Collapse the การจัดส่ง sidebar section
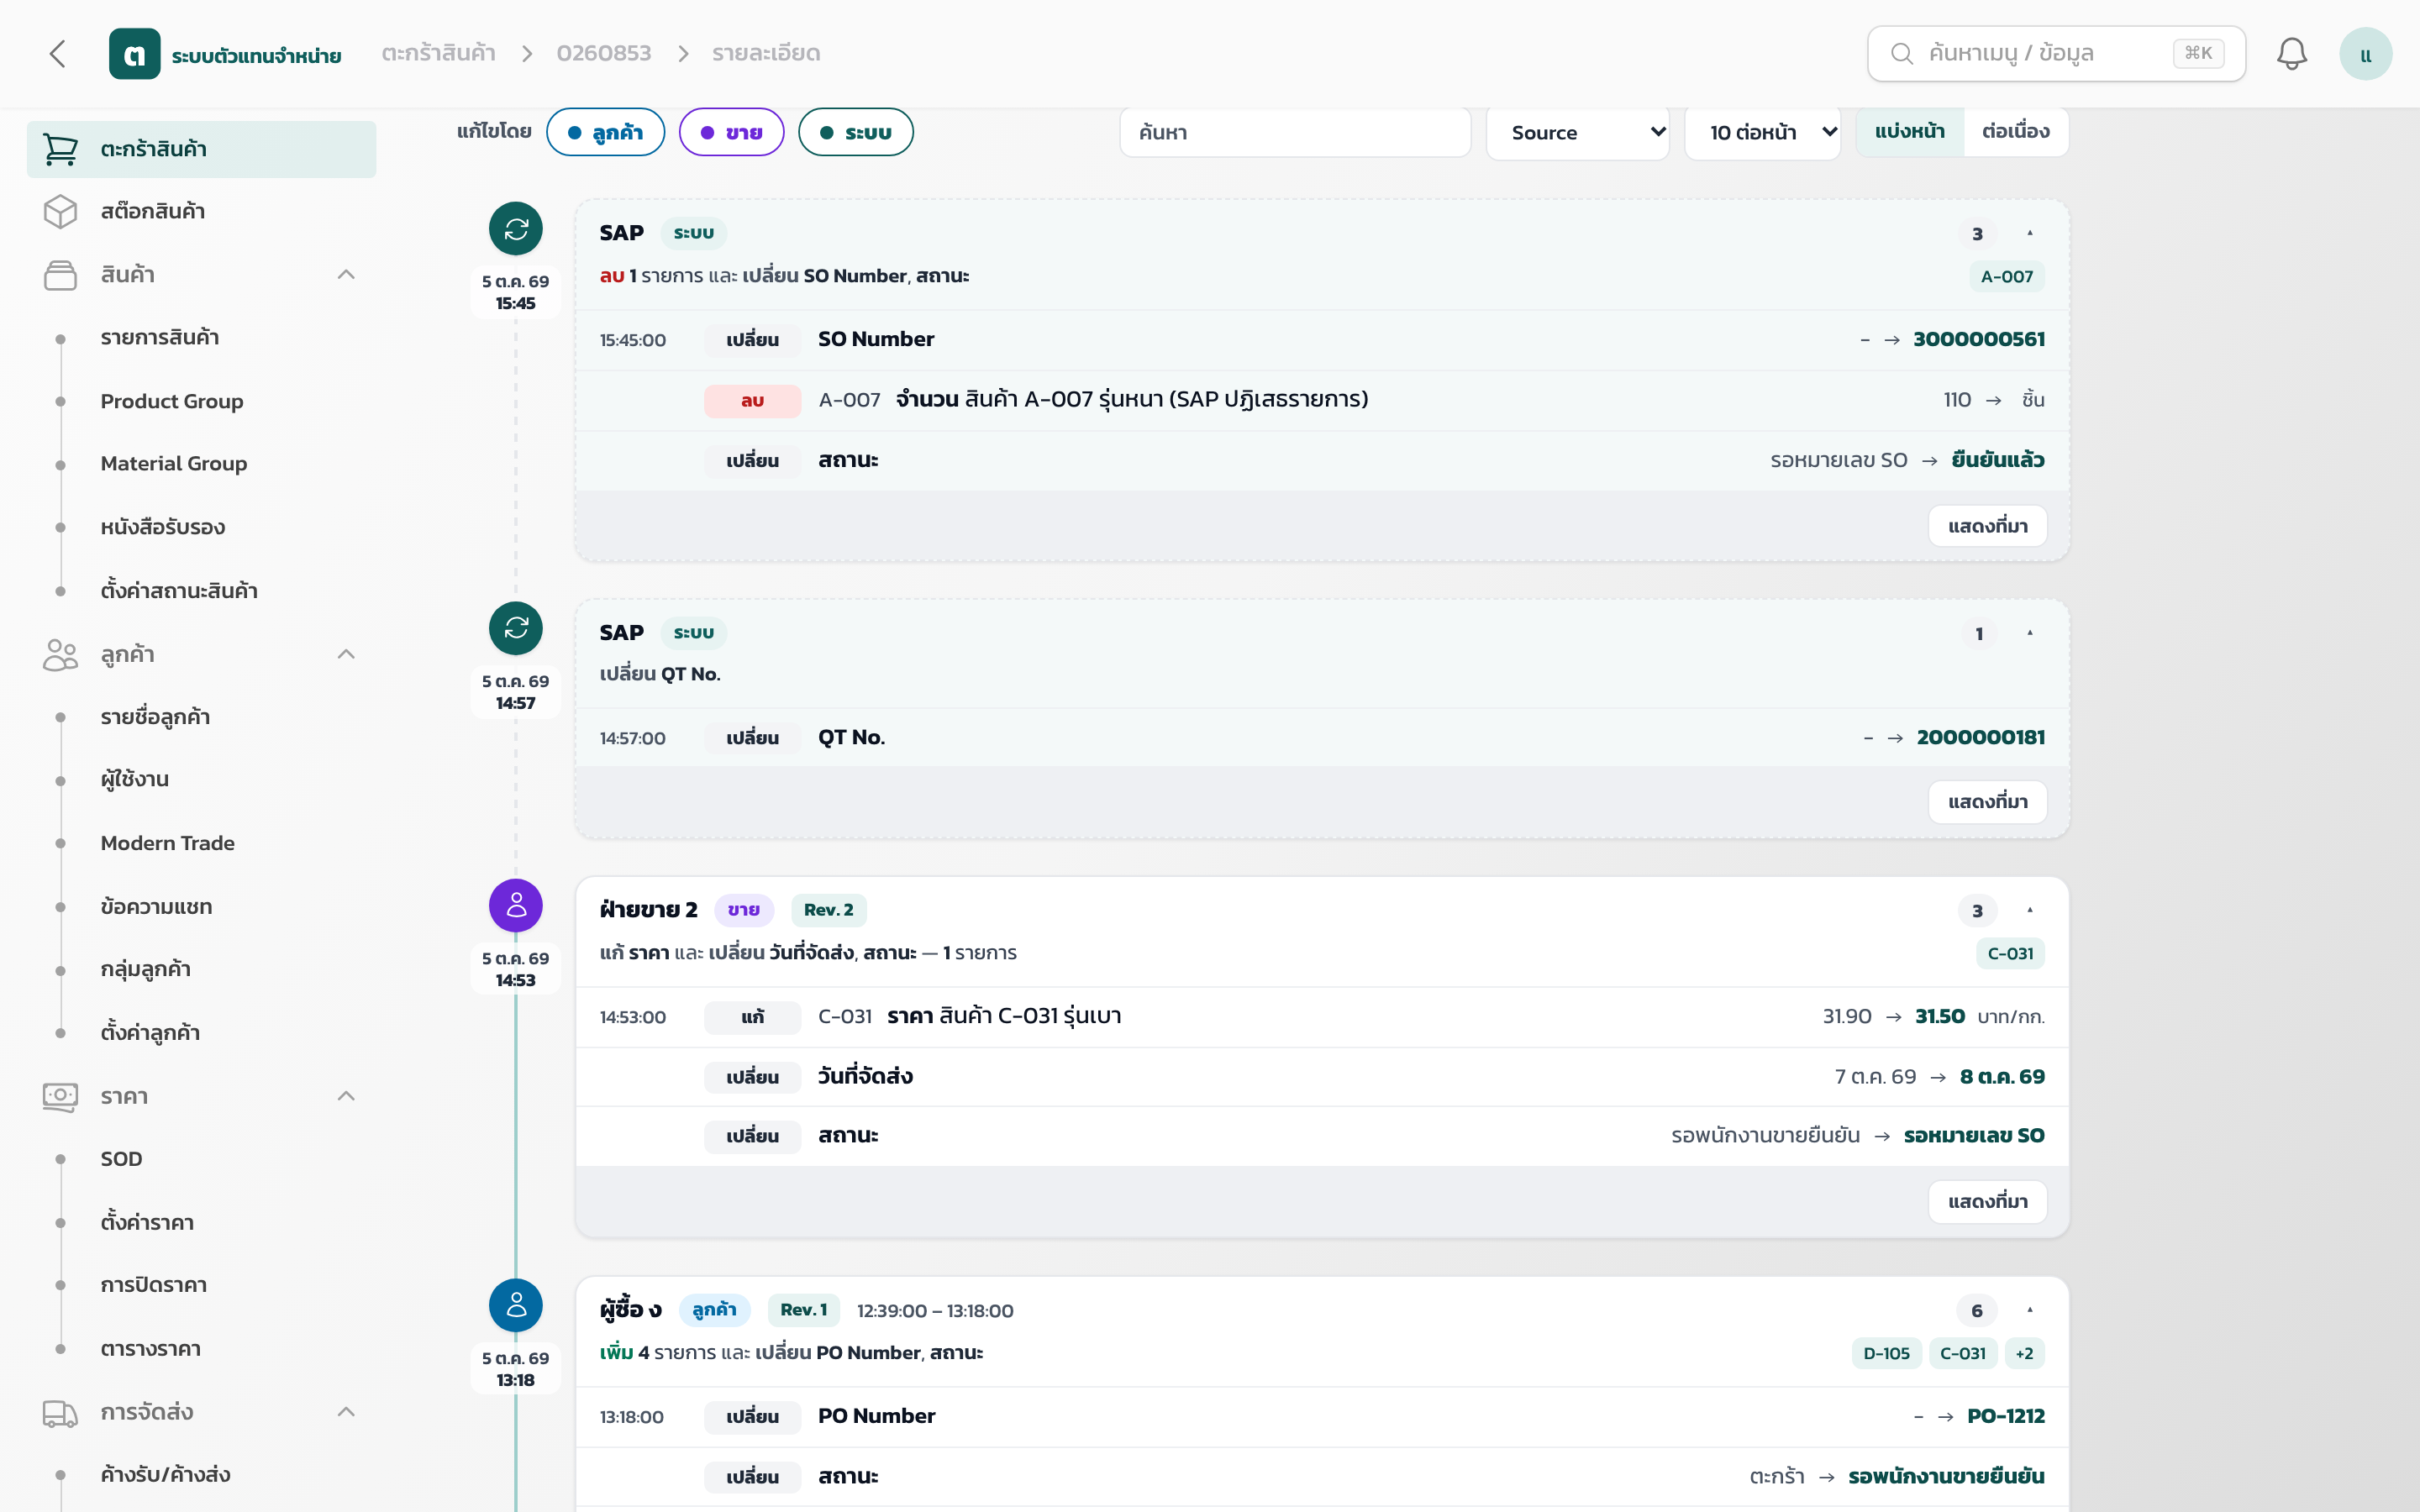Image resolution: width=2420 pixels, height=1512 pixels. point(346,1413)
